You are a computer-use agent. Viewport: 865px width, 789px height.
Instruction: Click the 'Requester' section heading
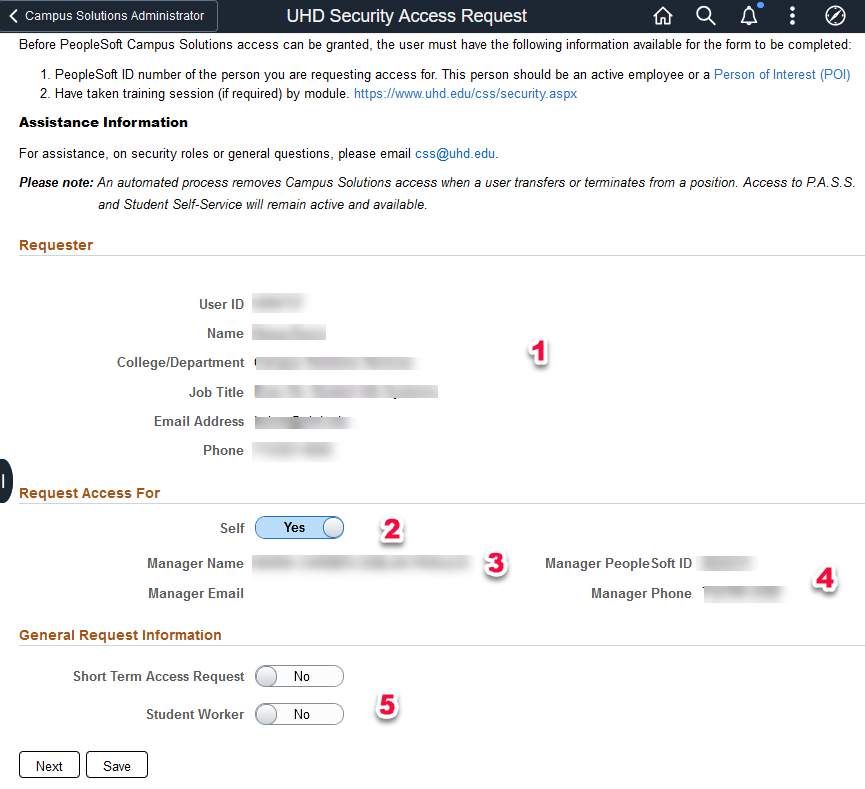click(x=56, y=245)
